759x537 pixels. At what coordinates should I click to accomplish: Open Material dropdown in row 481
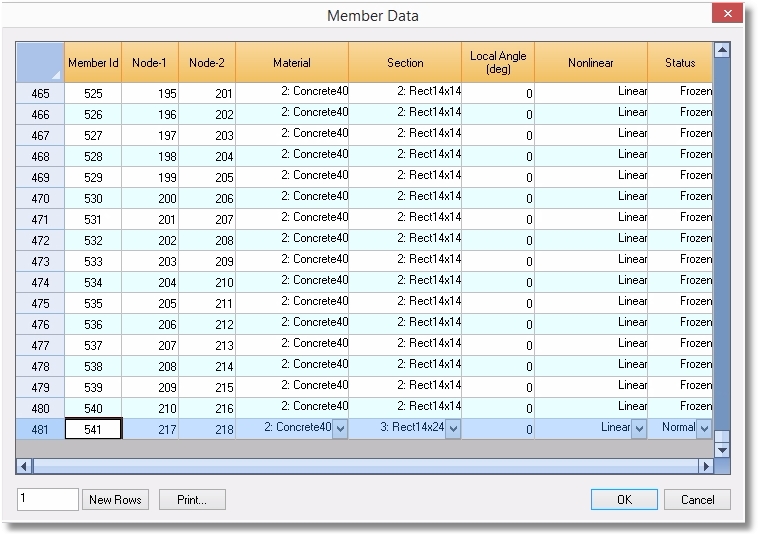coord(340,429)
